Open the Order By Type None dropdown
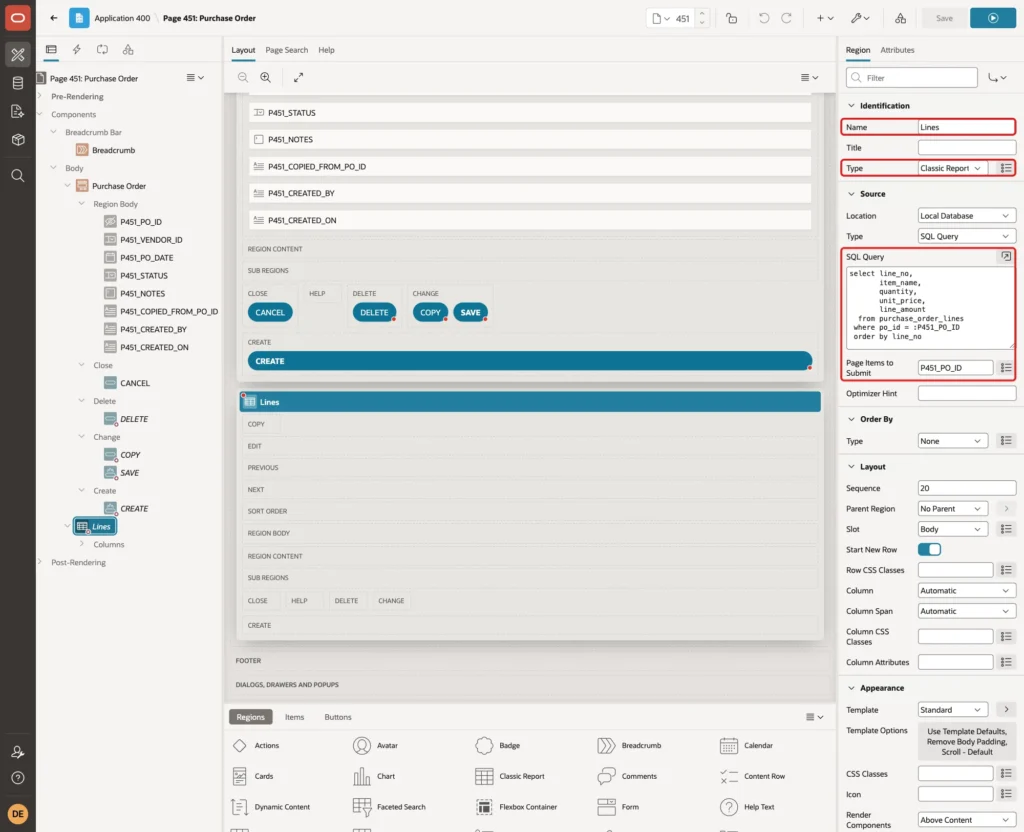 pyautogui.click(x=952, y=441)
